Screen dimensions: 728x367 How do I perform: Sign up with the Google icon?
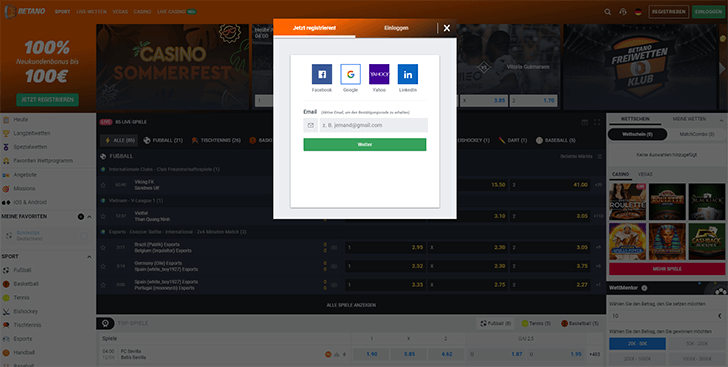(350, 74)
